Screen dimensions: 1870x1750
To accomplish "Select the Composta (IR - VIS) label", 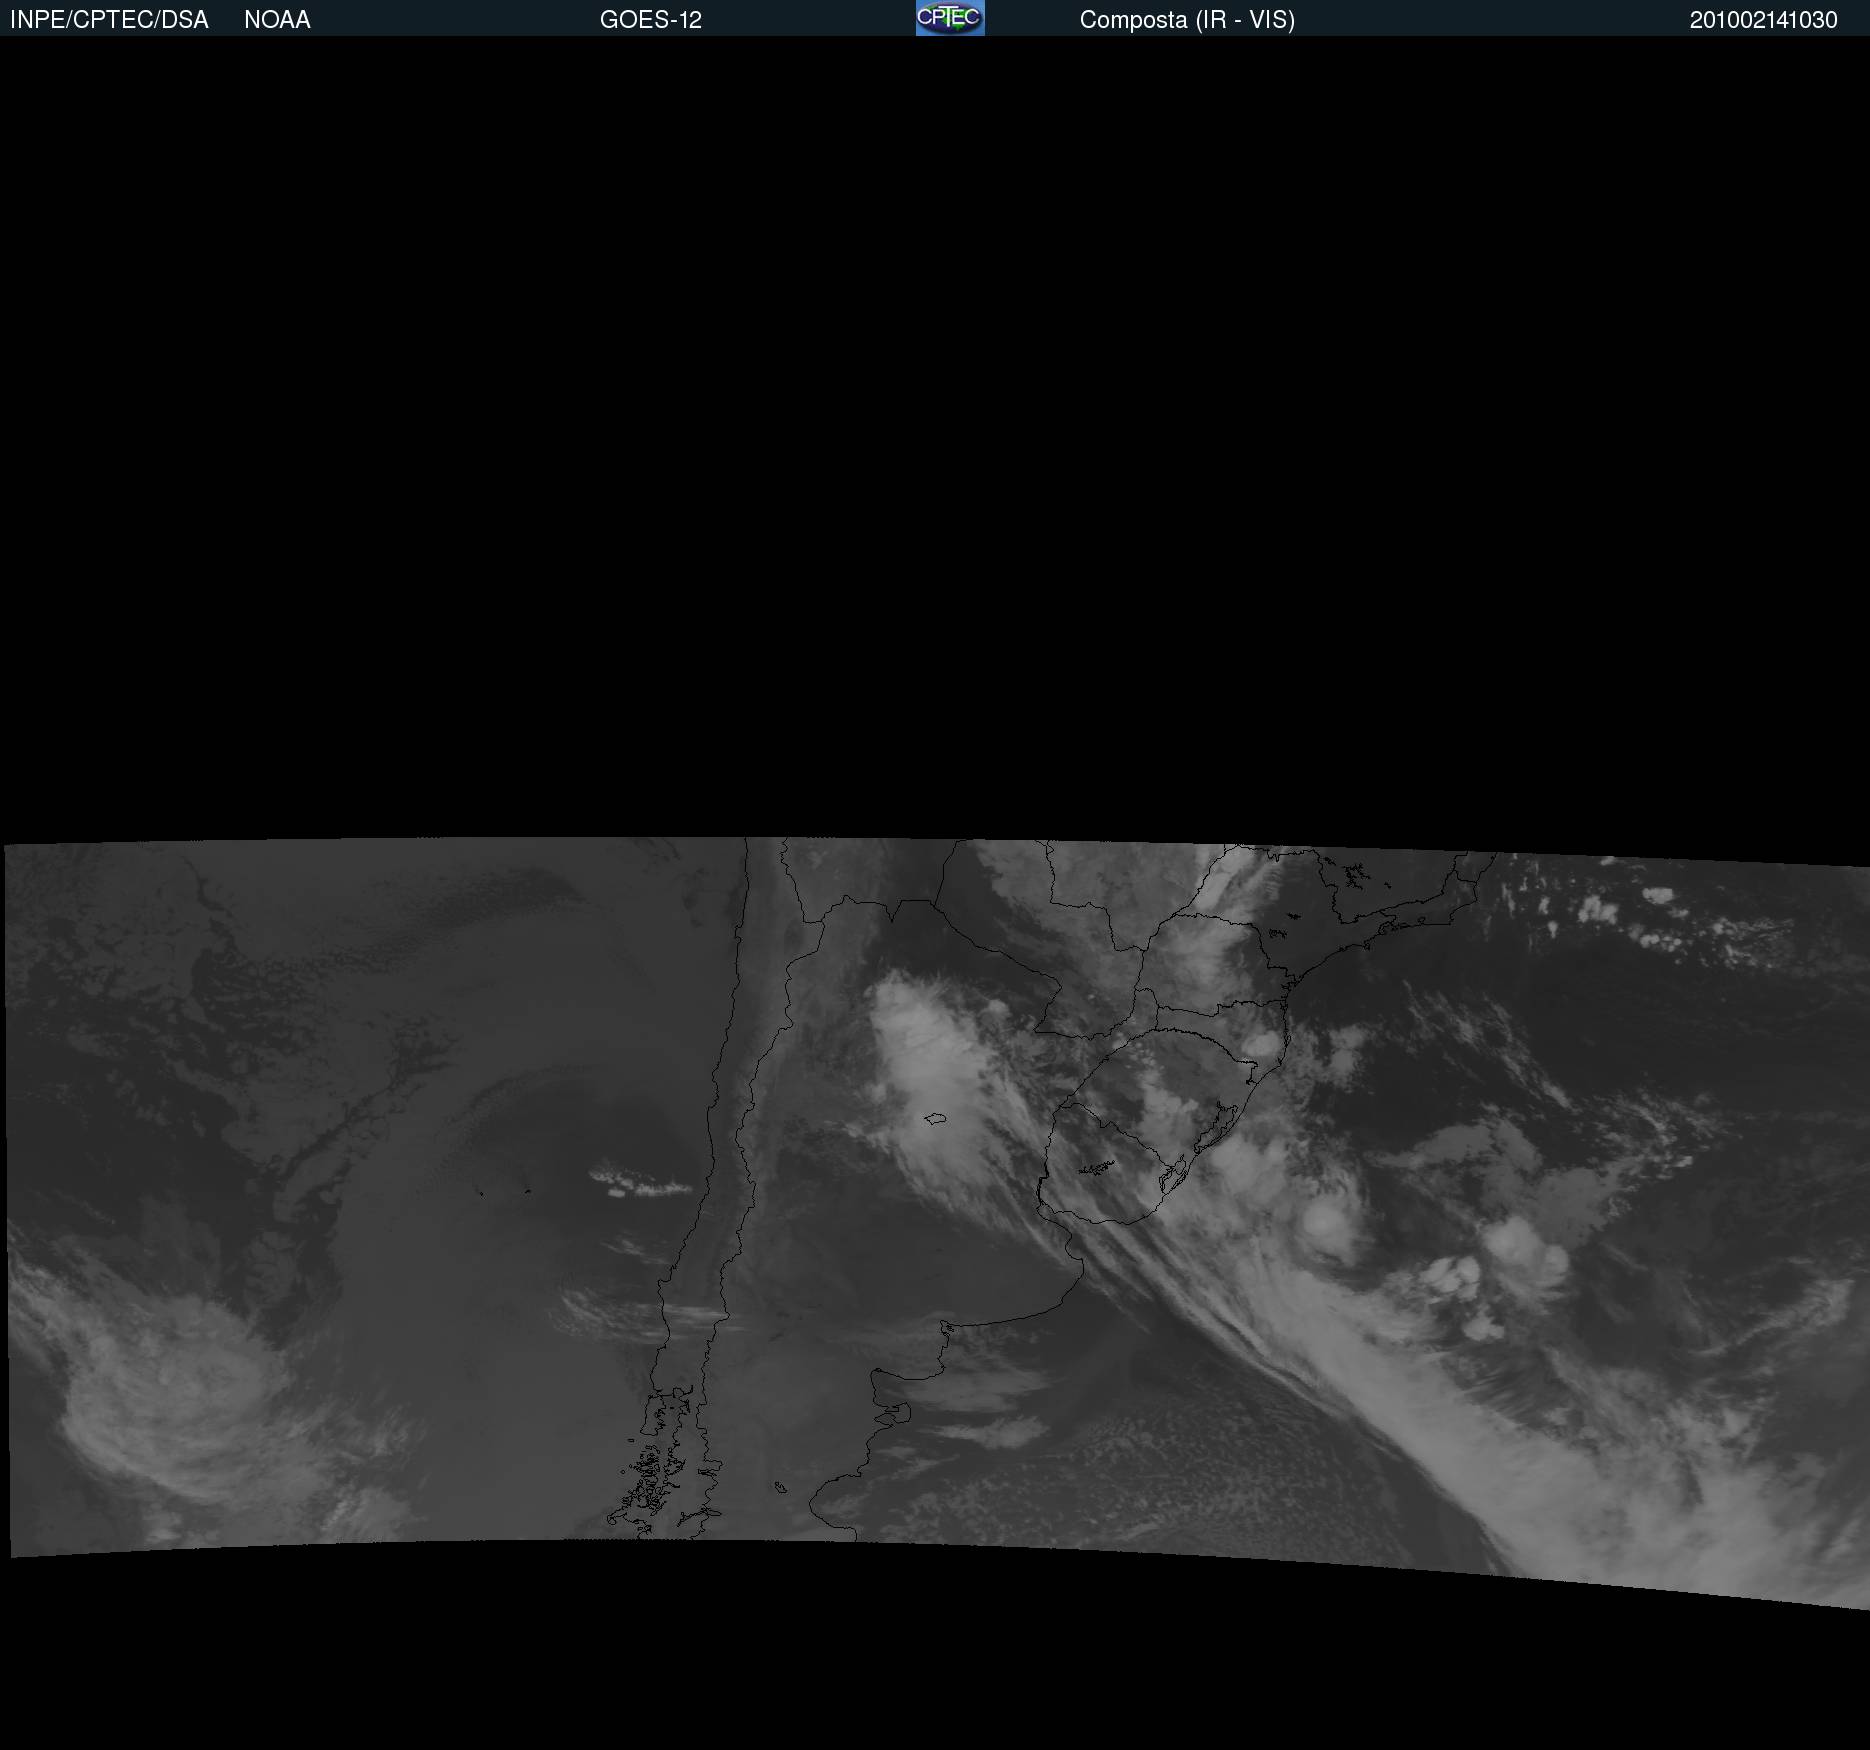I will click(1187, 20).
